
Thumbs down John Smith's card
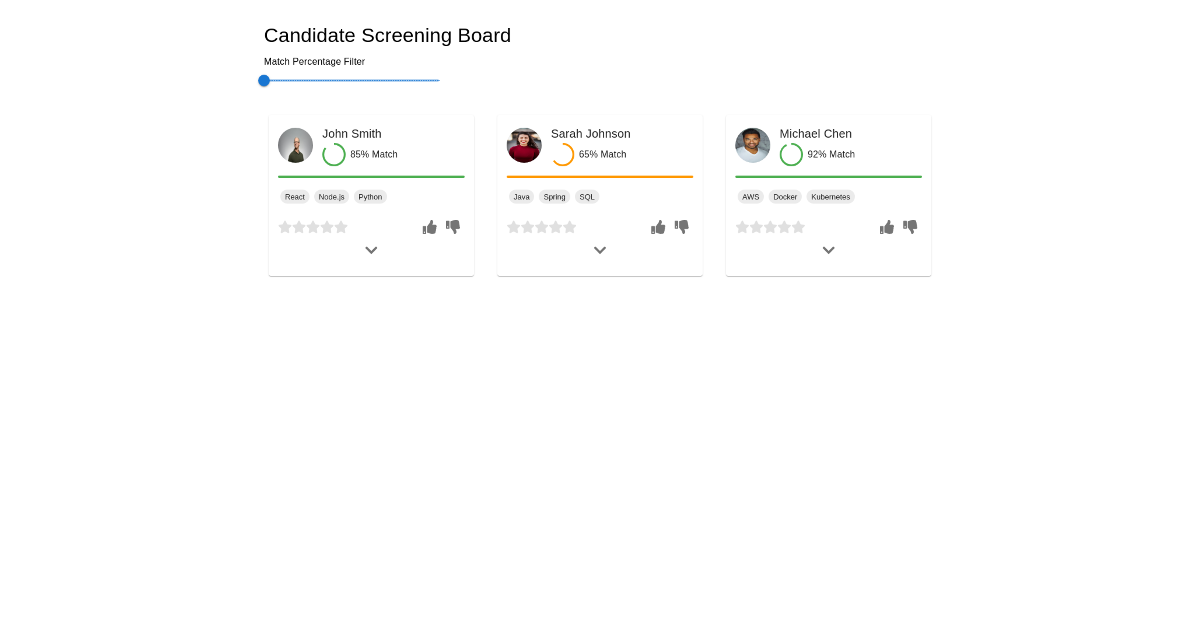pos(453,227)
